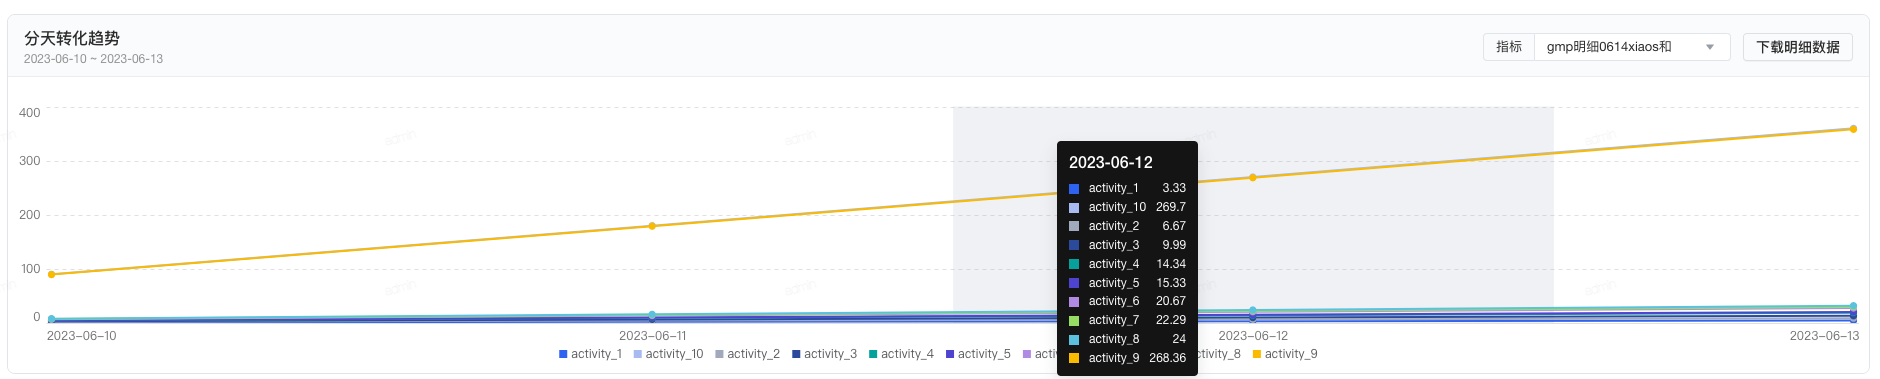
Task: Toggle activity_1 legend series
Action: pos(590,354)
